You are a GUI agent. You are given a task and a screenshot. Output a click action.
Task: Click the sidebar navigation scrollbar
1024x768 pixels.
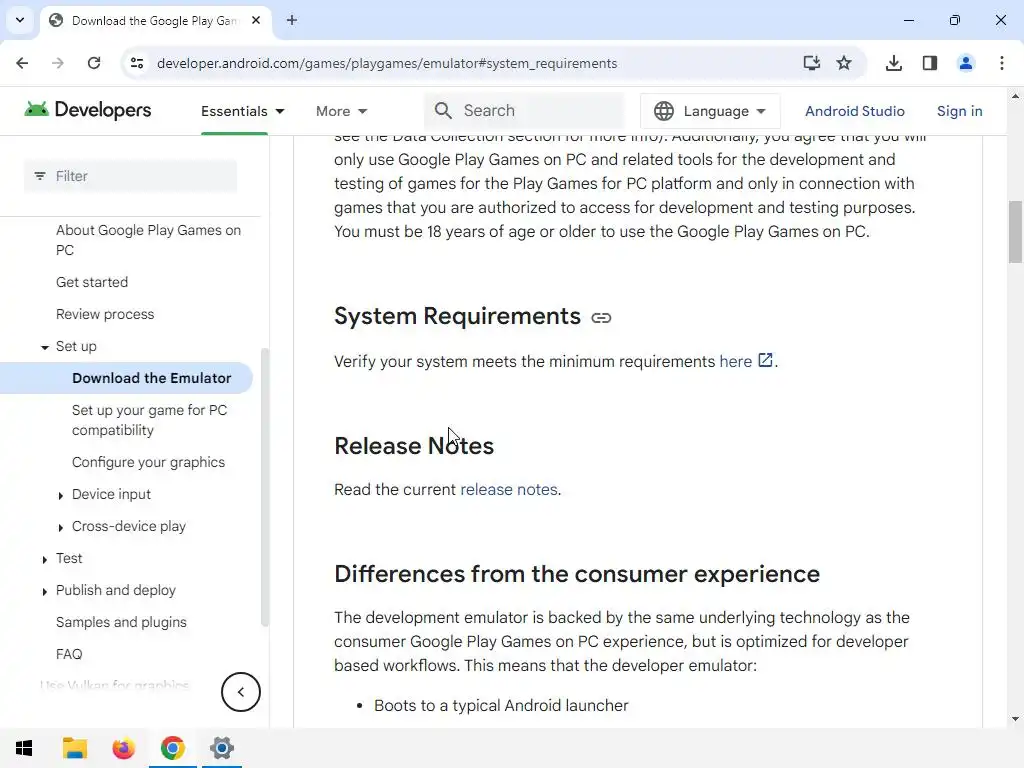point(264,487)
